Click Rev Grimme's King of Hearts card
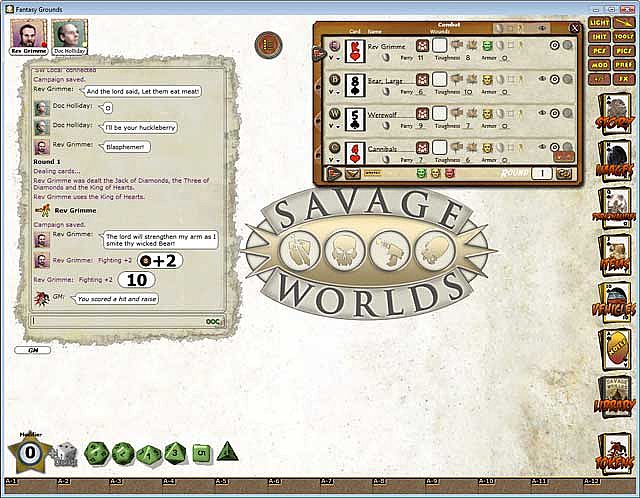The height and width of the screenshot is (498, 640). coord(355,51)
